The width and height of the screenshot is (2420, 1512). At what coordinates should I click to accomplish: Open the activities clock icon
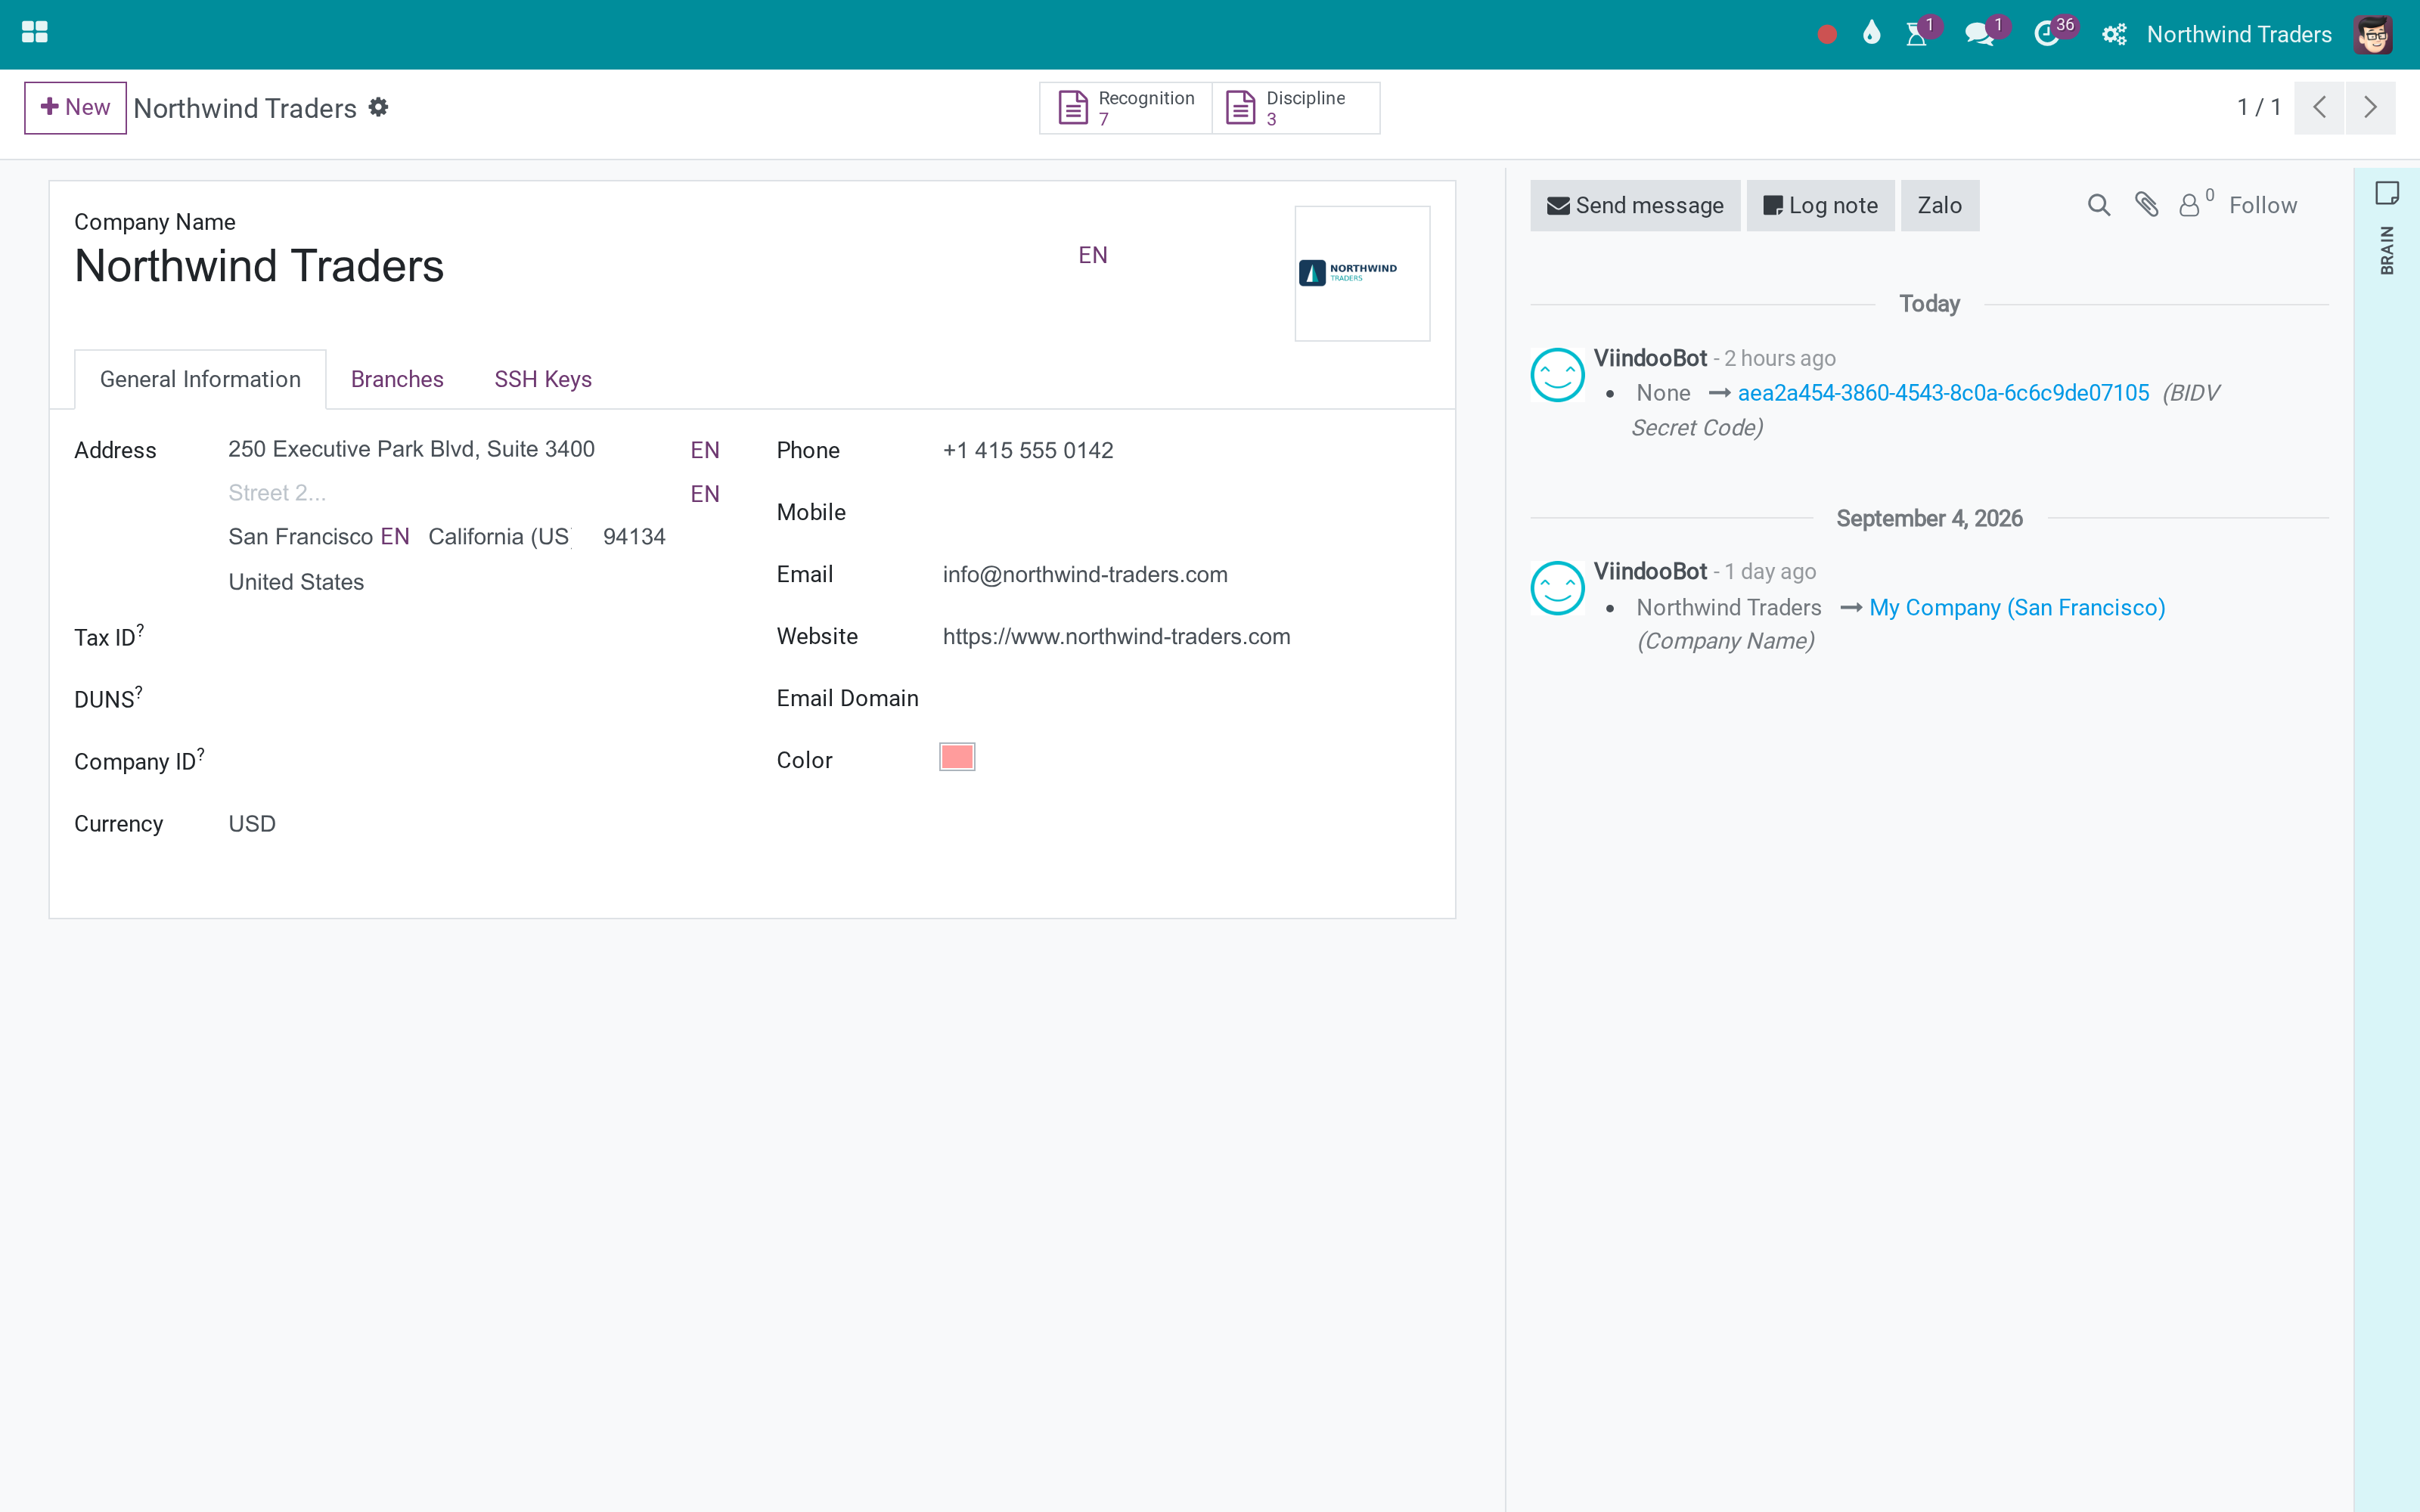2046,34
